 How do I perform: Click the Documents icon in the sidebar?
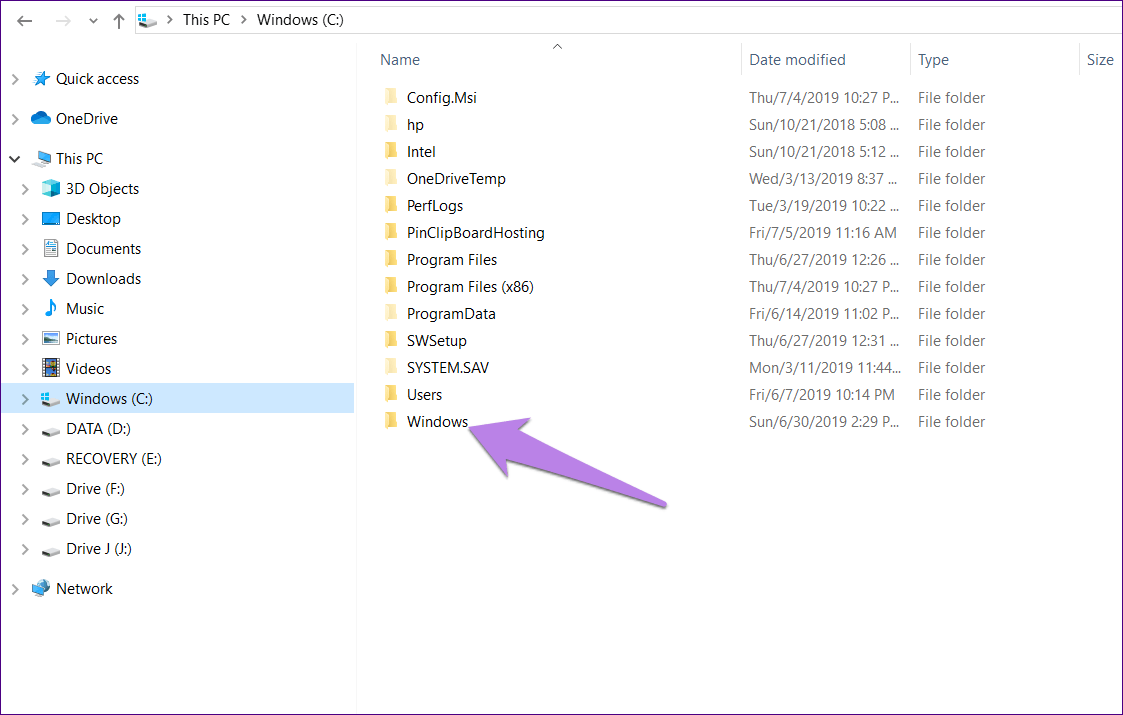point(51,248)
